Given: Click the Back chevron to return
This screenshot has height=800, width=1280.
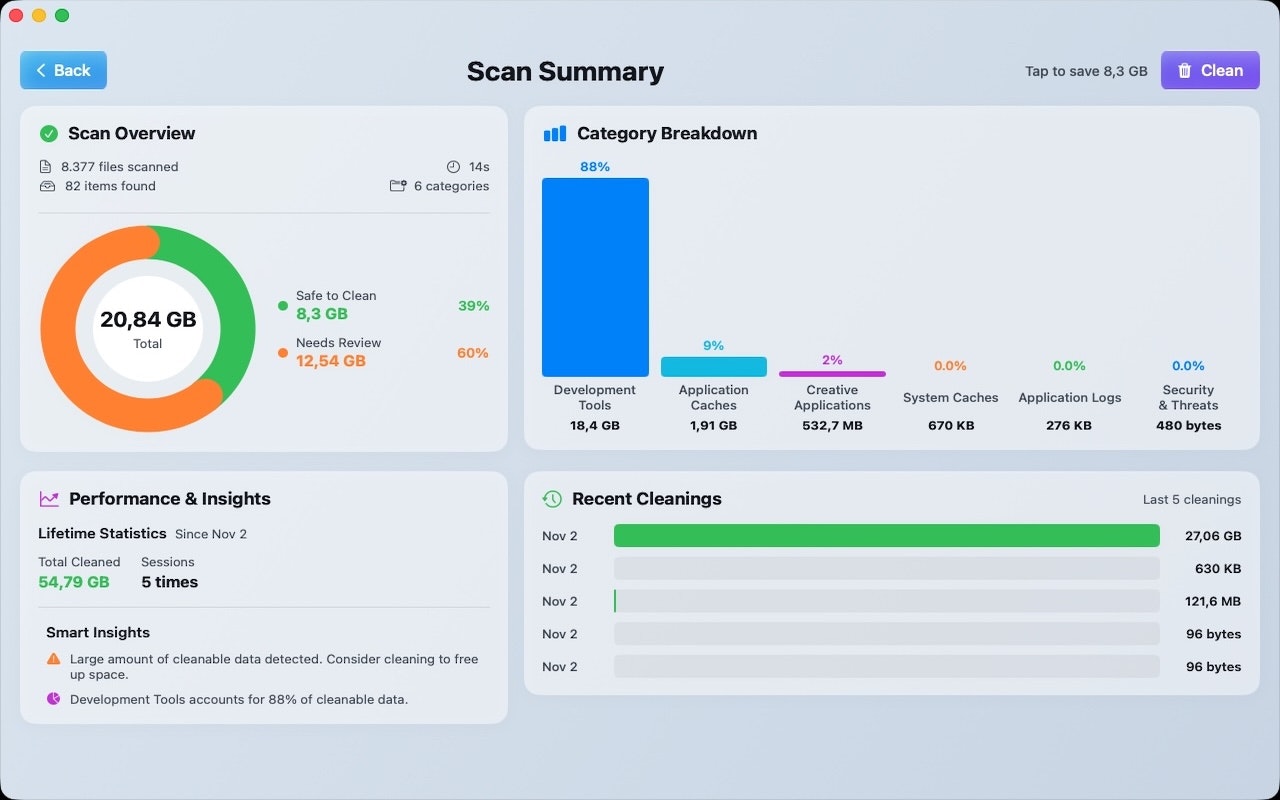Looking at the screenshot, I should (x=40, y=70).
